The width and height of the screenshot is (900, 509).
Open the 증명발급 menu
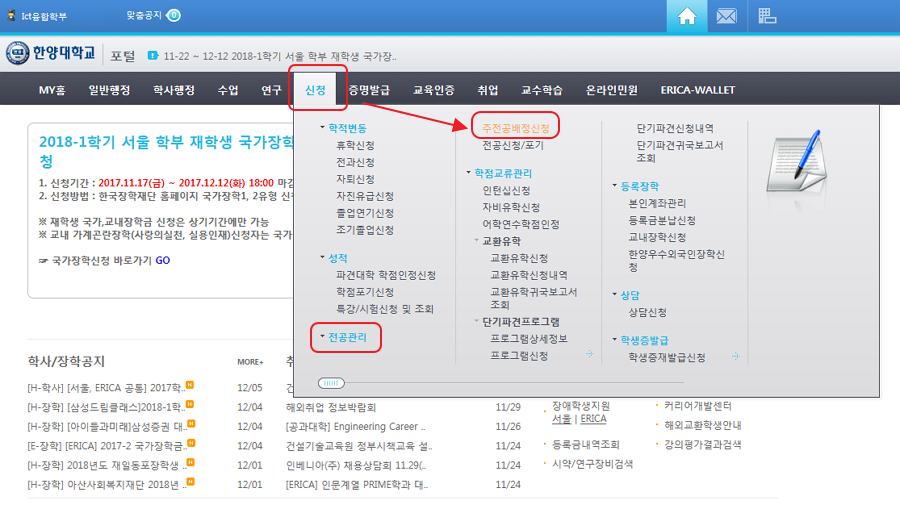click(368, 90)
